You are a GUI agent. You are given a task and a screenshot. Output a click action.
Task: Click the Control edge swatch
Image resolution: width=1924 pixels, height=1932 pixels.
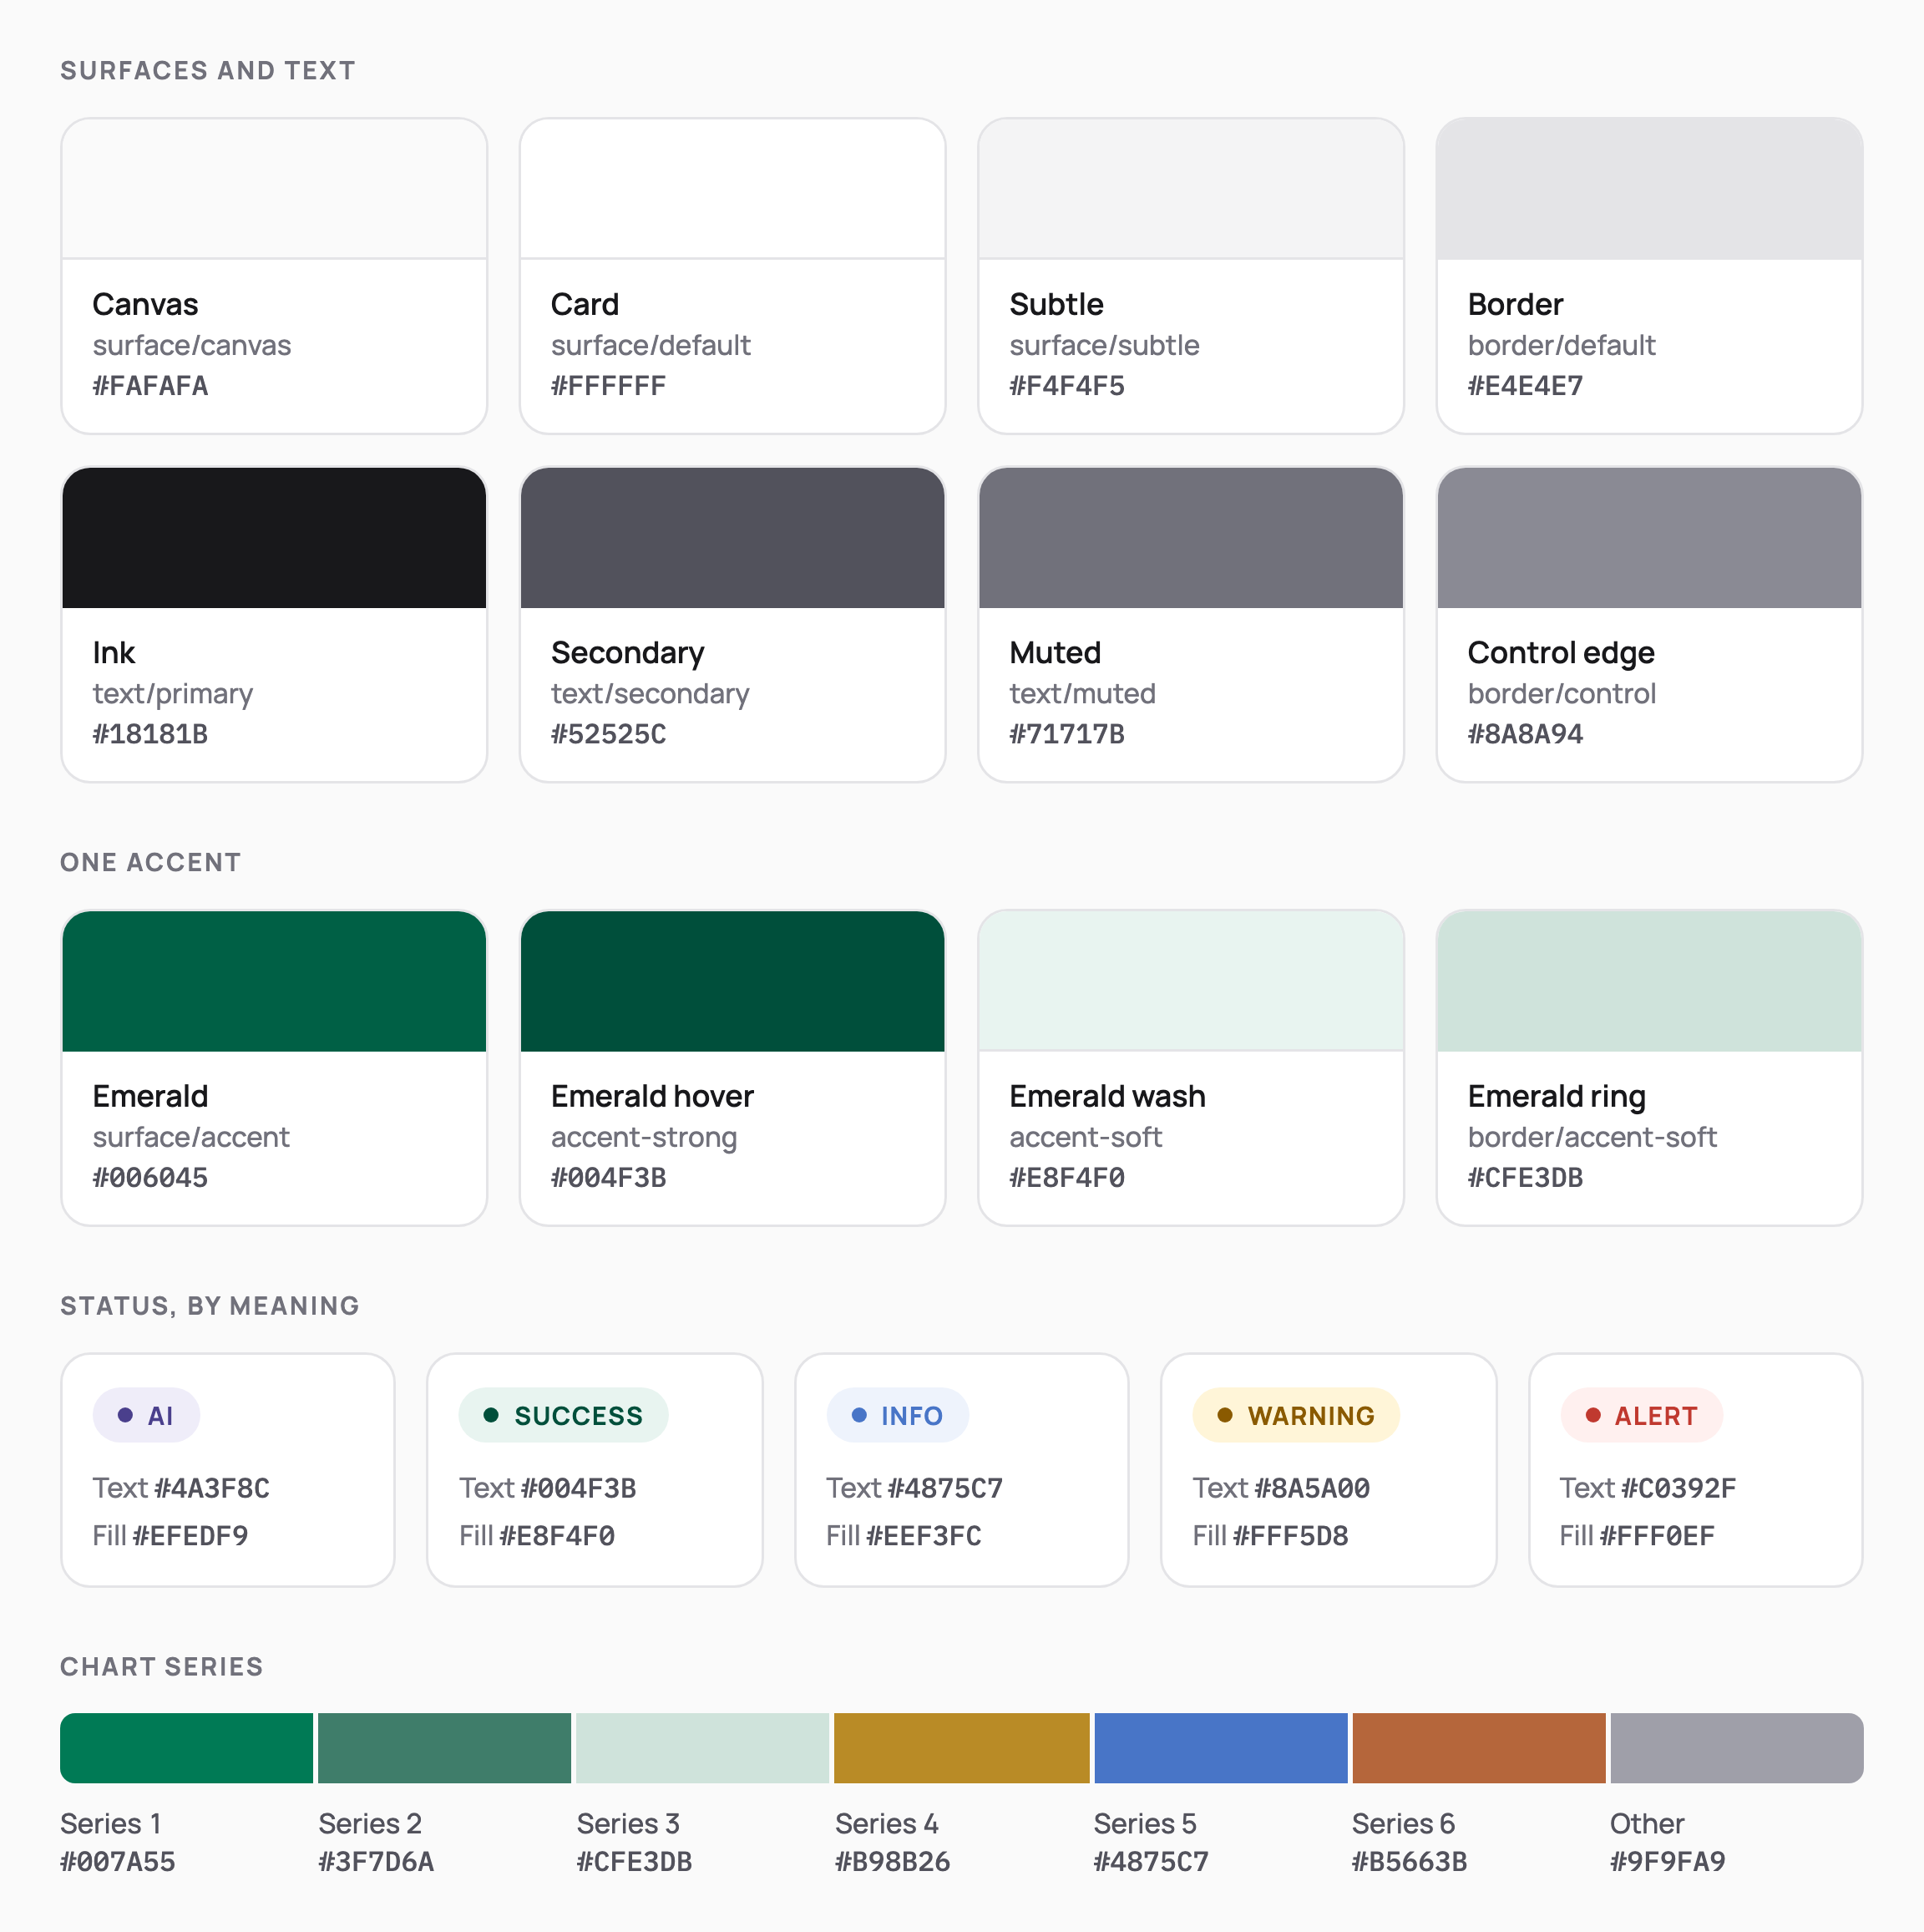point(1649,538)
